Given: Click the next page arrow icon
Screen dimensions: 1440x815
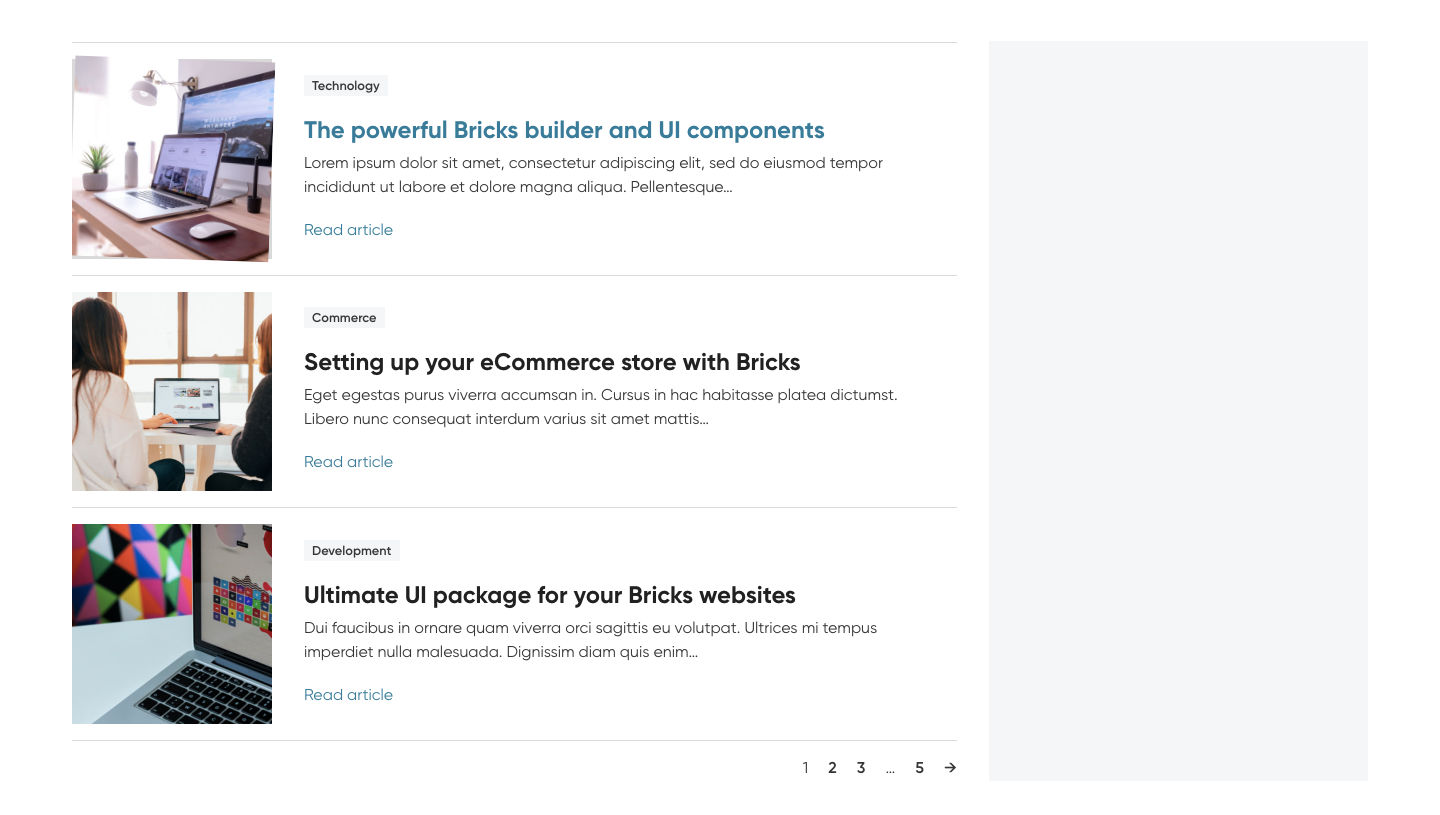Looking at the screenshot, I should pos(950,768).
